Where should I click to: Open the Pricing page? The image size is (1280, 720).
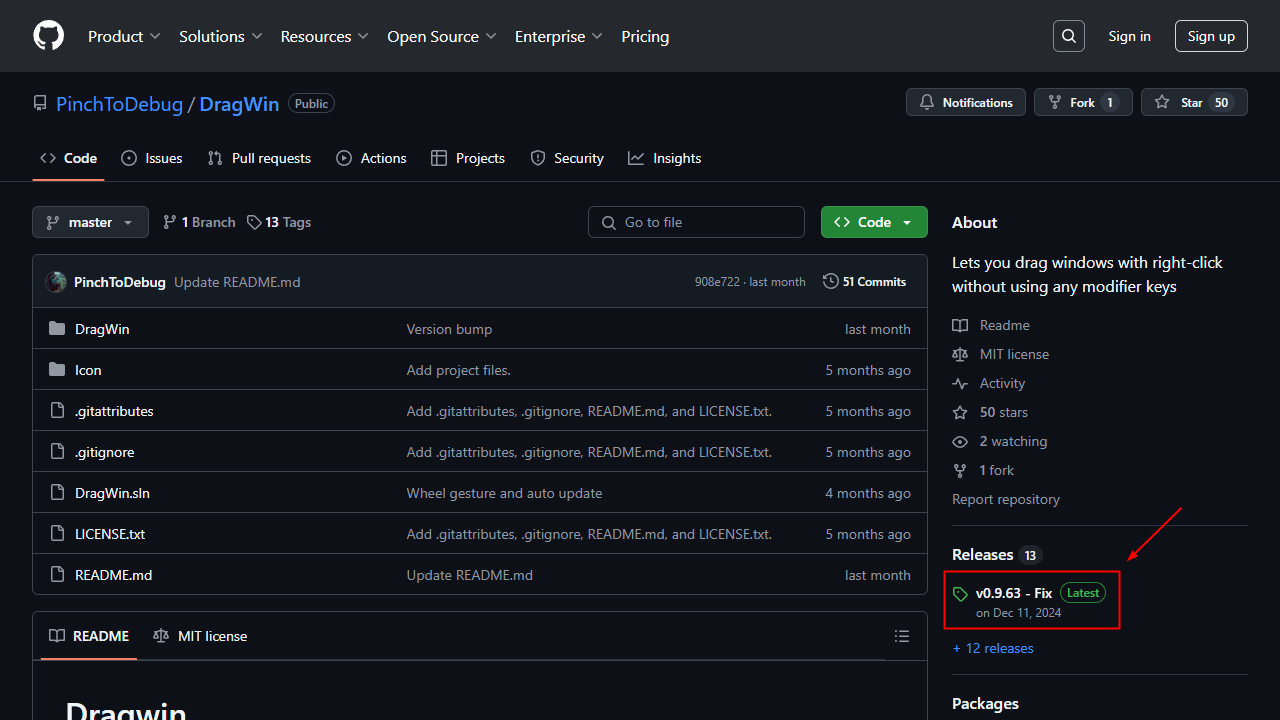coord(645,36)
